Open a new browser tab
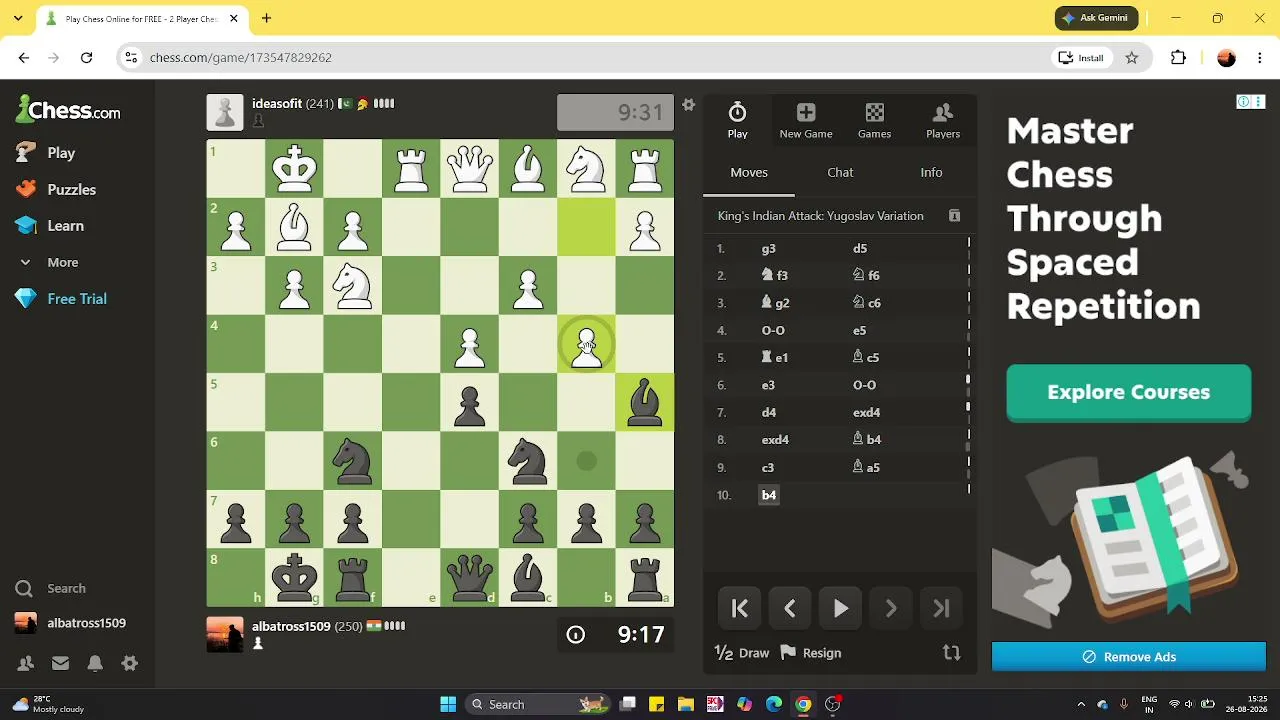The height and width of the screenshot is (720, 1280). click(266, 18)
